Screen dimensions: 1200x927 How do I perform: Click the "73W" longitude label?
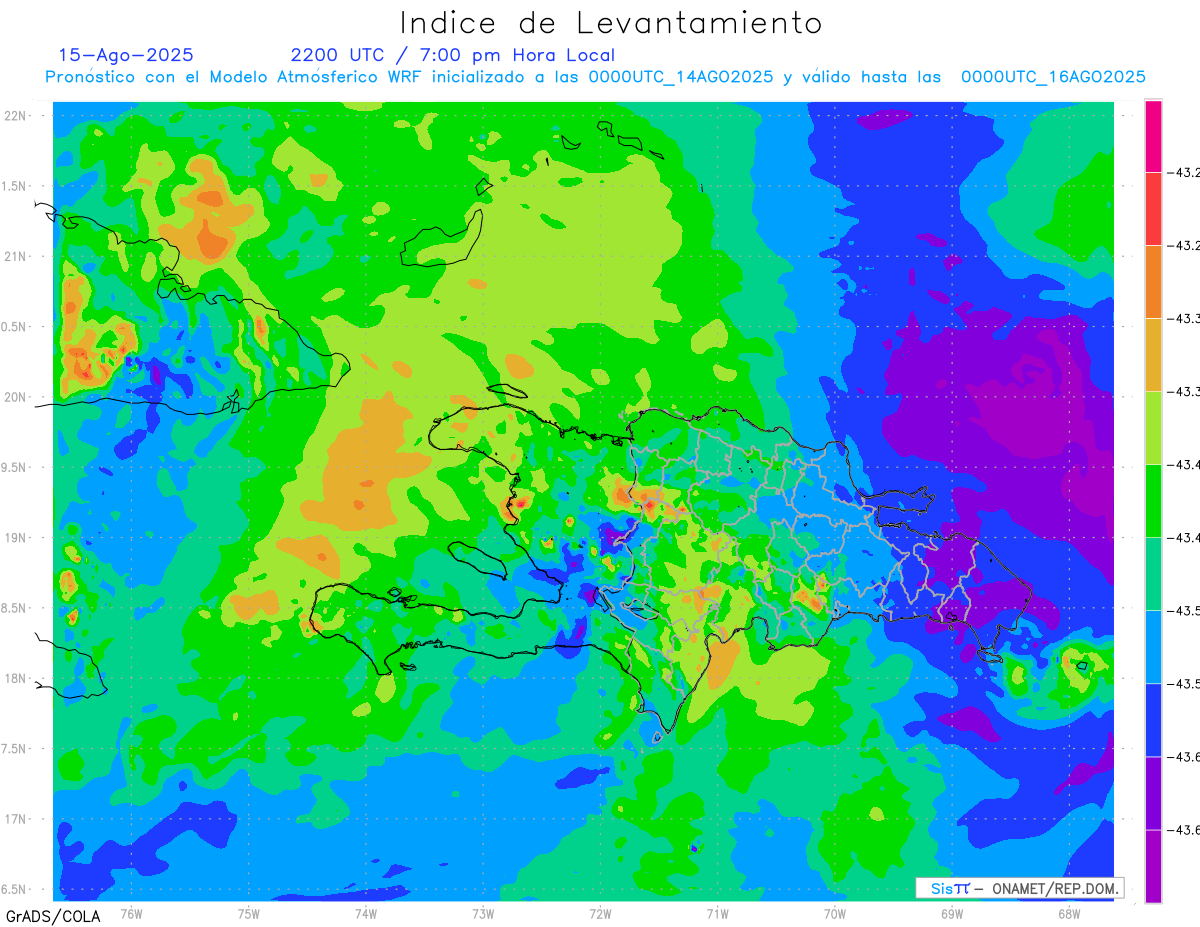click(x=483, y=913)
